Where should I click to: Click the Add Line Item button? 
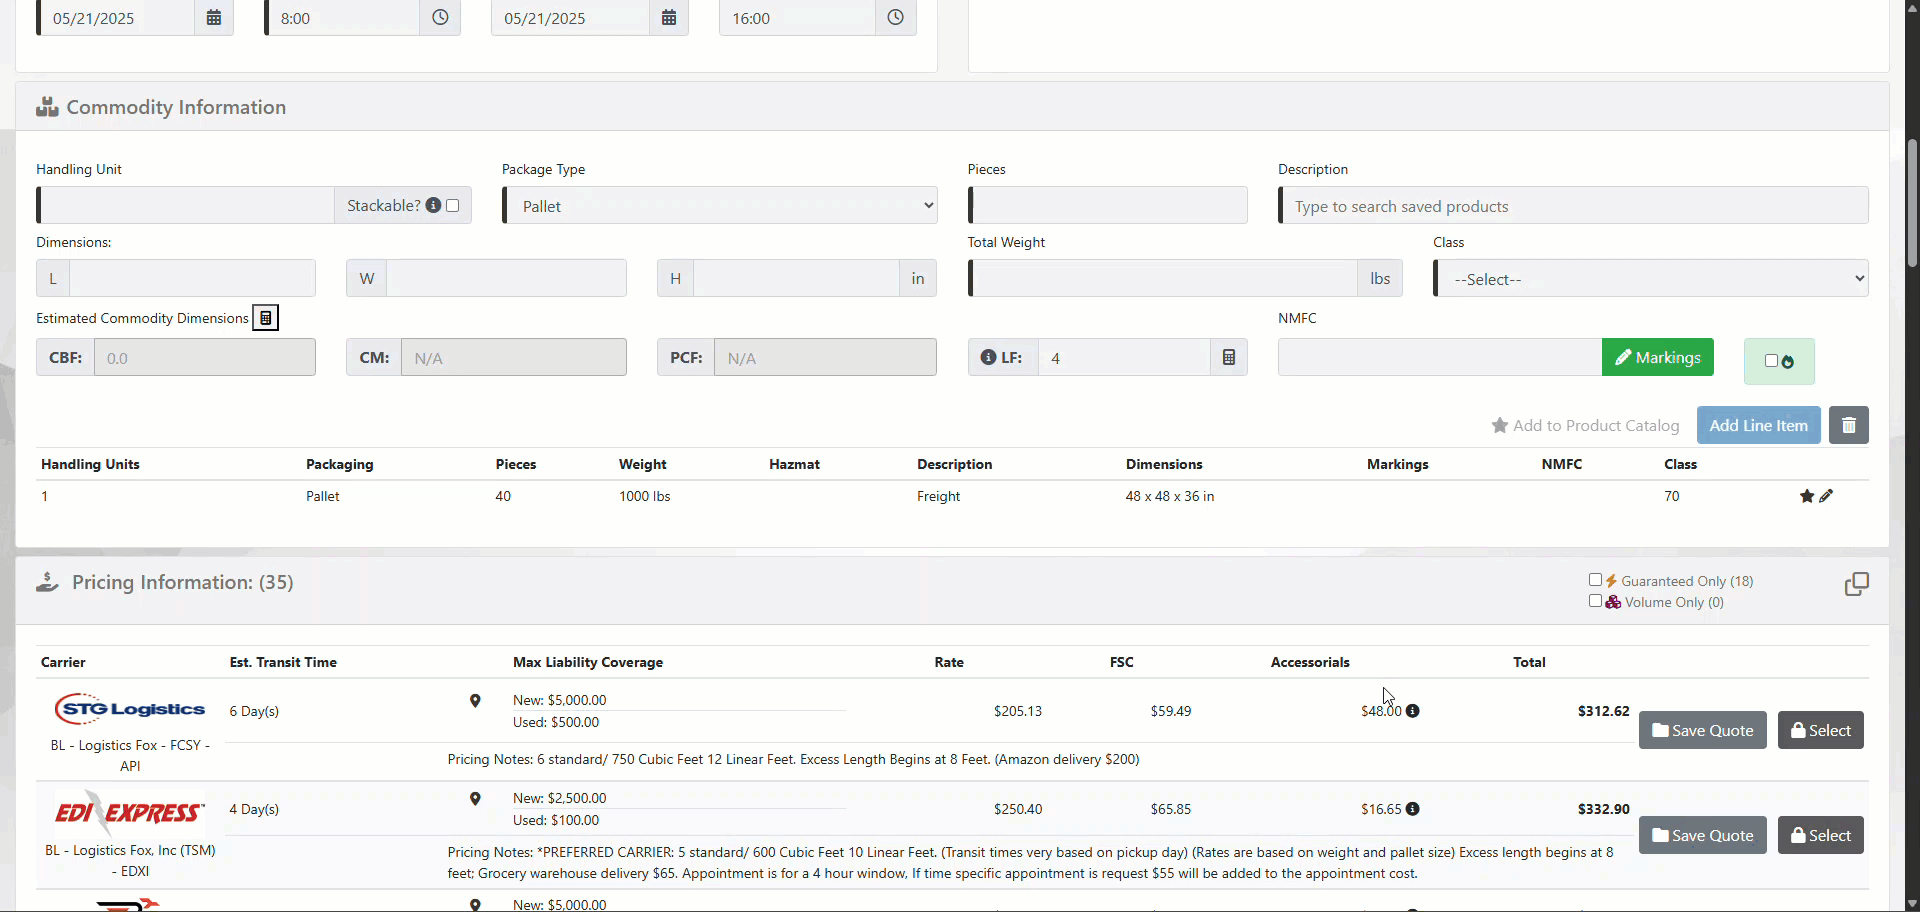pos(1758,425)
